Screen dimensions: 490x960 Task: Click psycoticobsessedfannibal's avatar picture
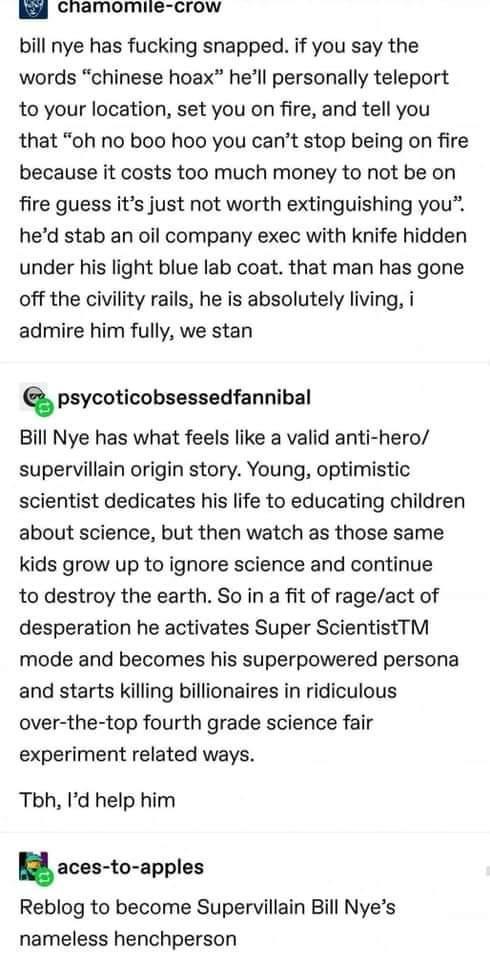click(33, 397)
